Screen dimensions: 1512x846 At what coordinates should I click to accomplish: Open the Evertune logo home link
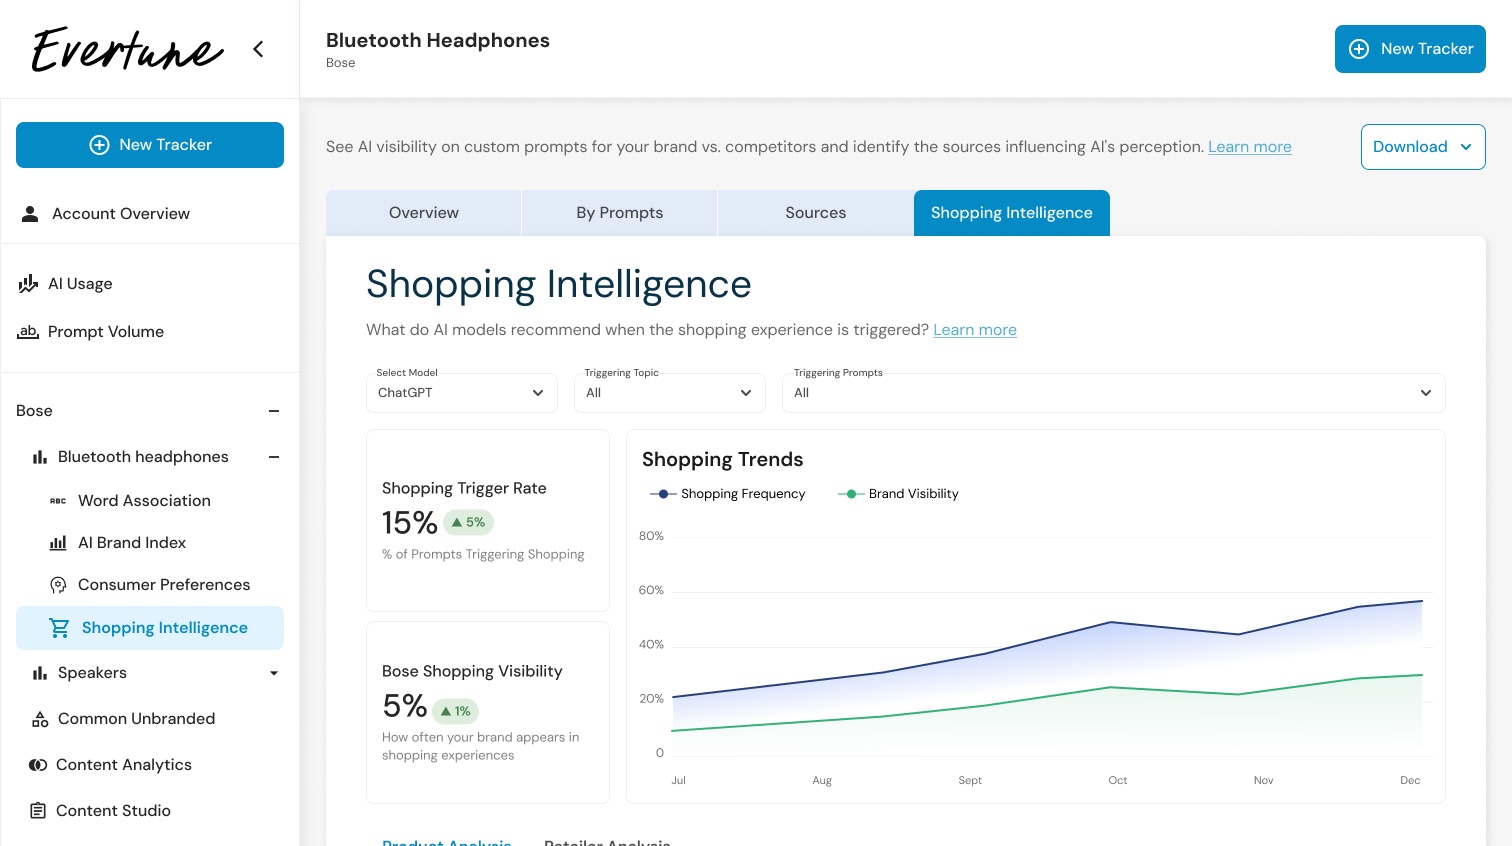[x=127, y=50]
